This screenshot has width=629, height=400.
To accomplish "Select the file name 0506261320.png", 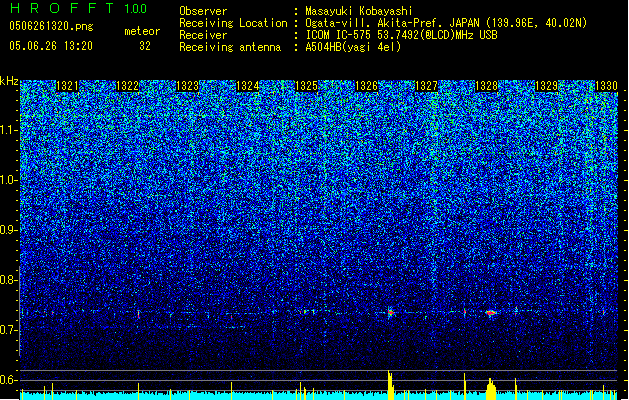I will point(51,26).
